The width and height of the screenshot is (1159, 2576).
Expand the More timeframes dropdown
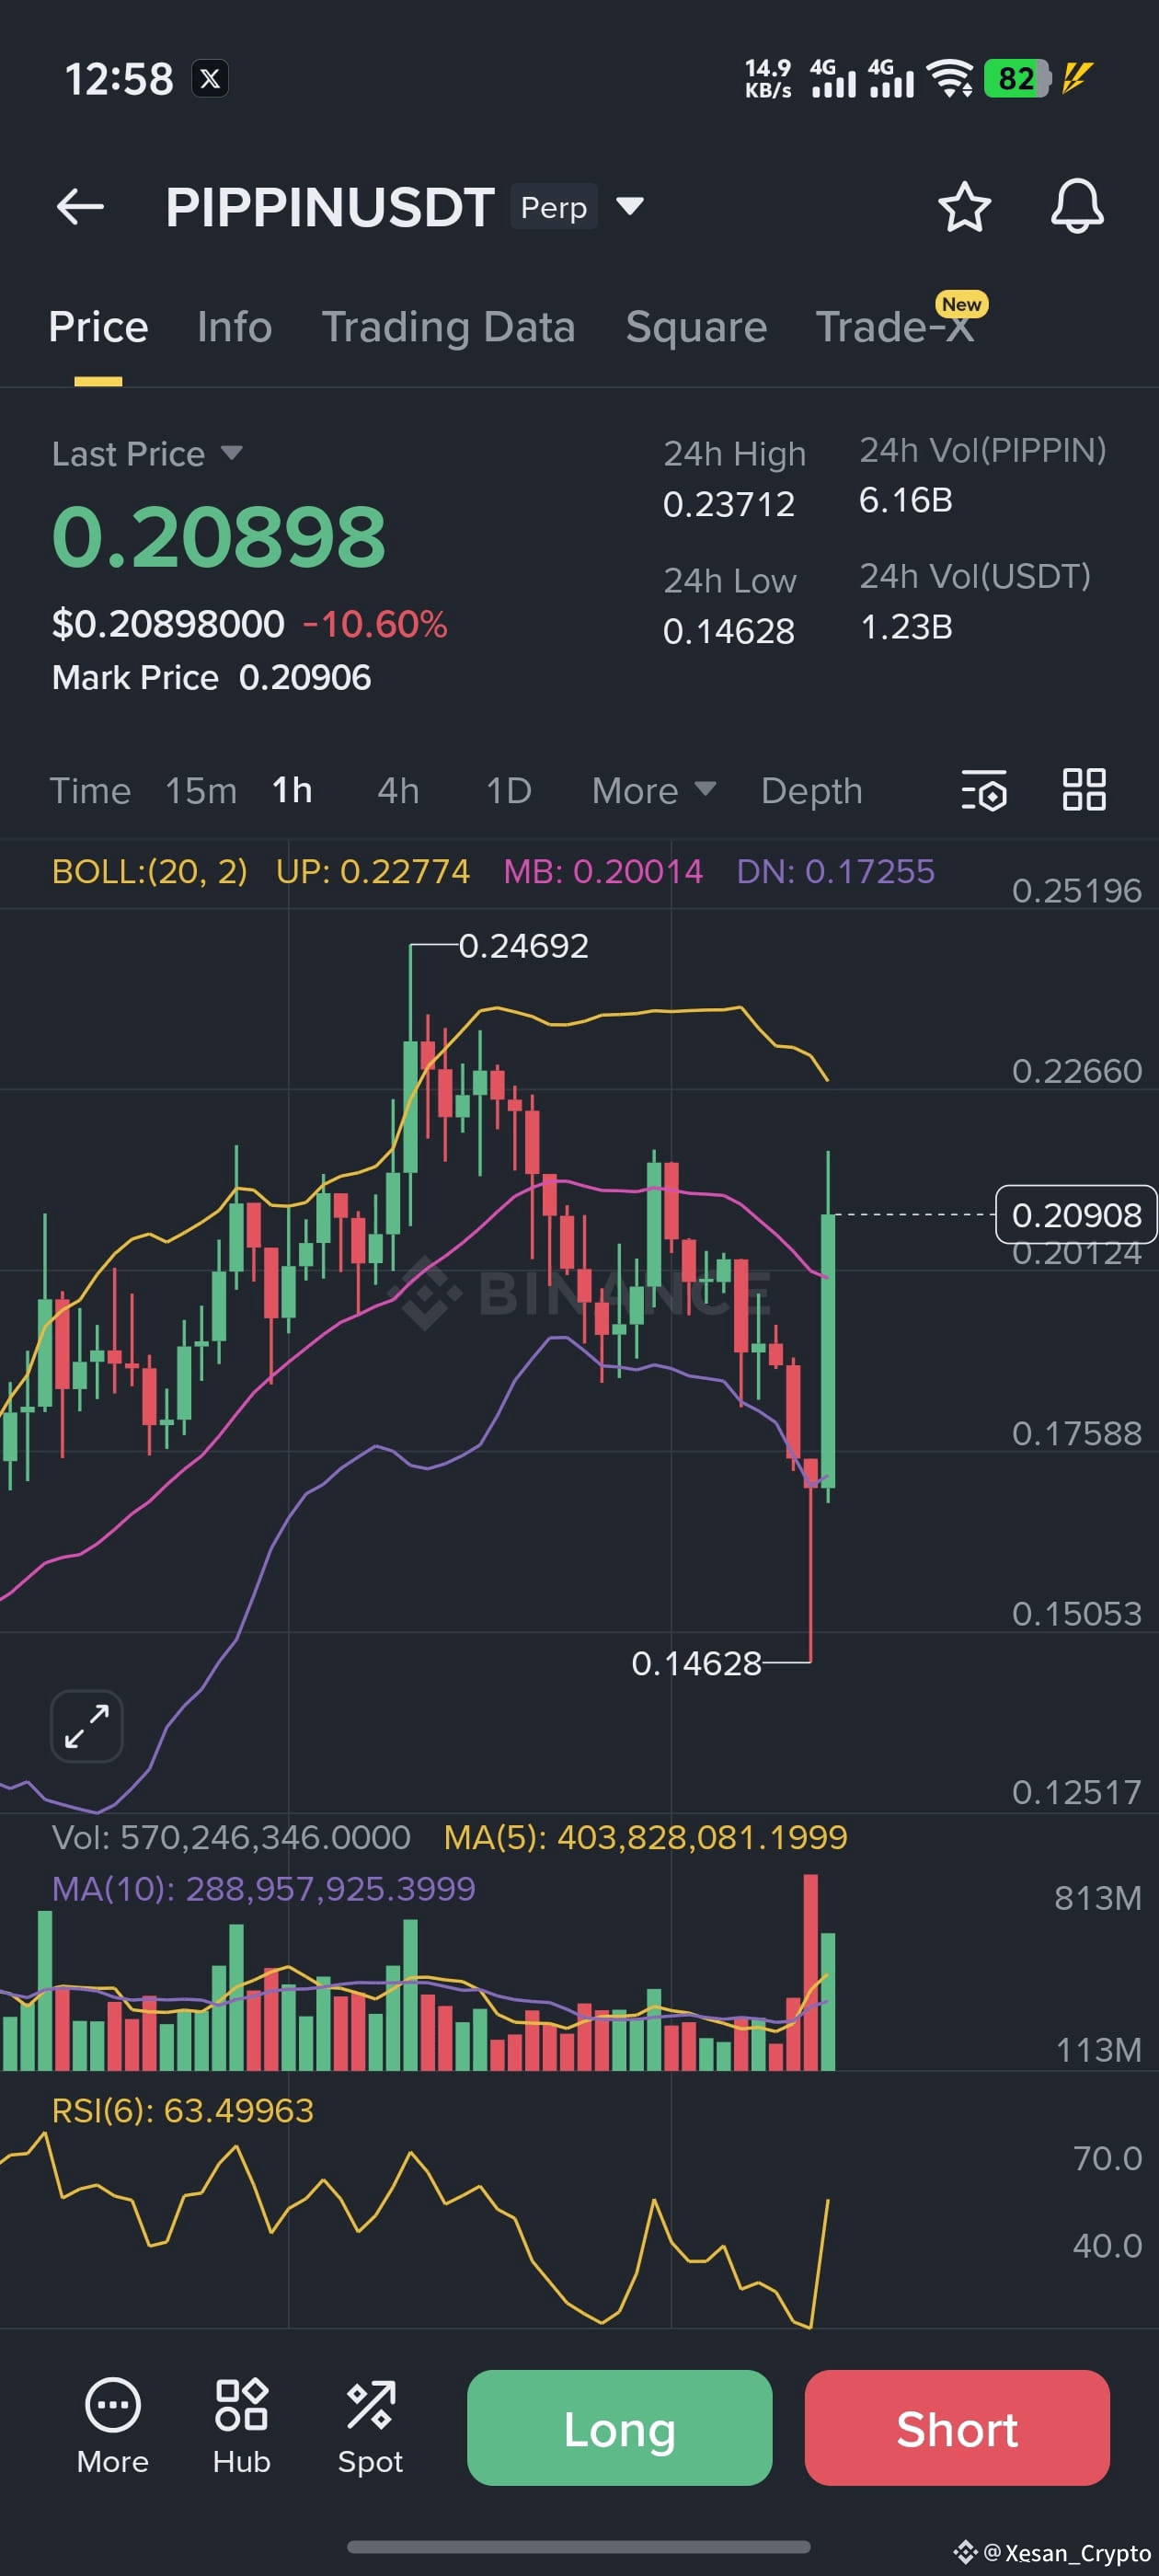(x=654, y=791)
